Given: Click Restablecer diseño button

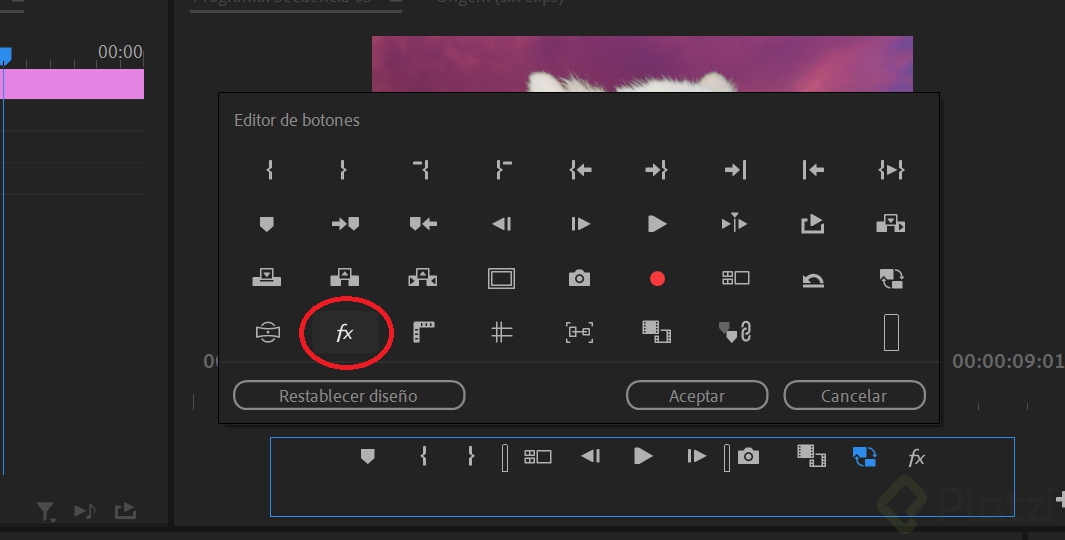Looking at the screenshot, I should [349, 395].
